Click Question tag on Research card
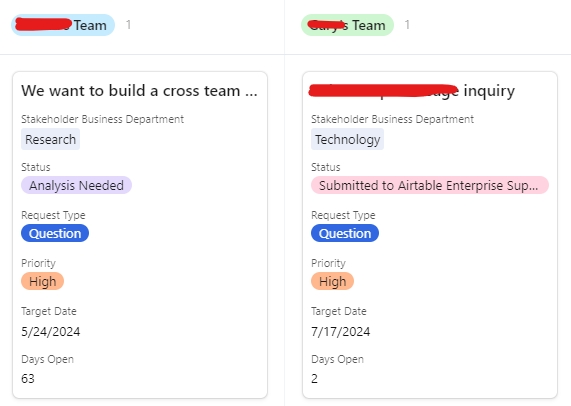This screenshot has width=571, height=406. (x=55, y=233)
